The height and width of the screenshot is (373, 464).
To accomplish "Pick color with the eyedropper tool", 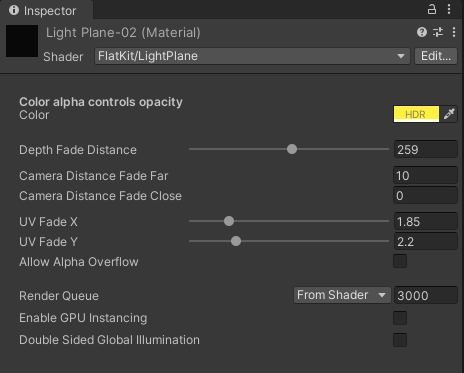I will tap(449, 114).
